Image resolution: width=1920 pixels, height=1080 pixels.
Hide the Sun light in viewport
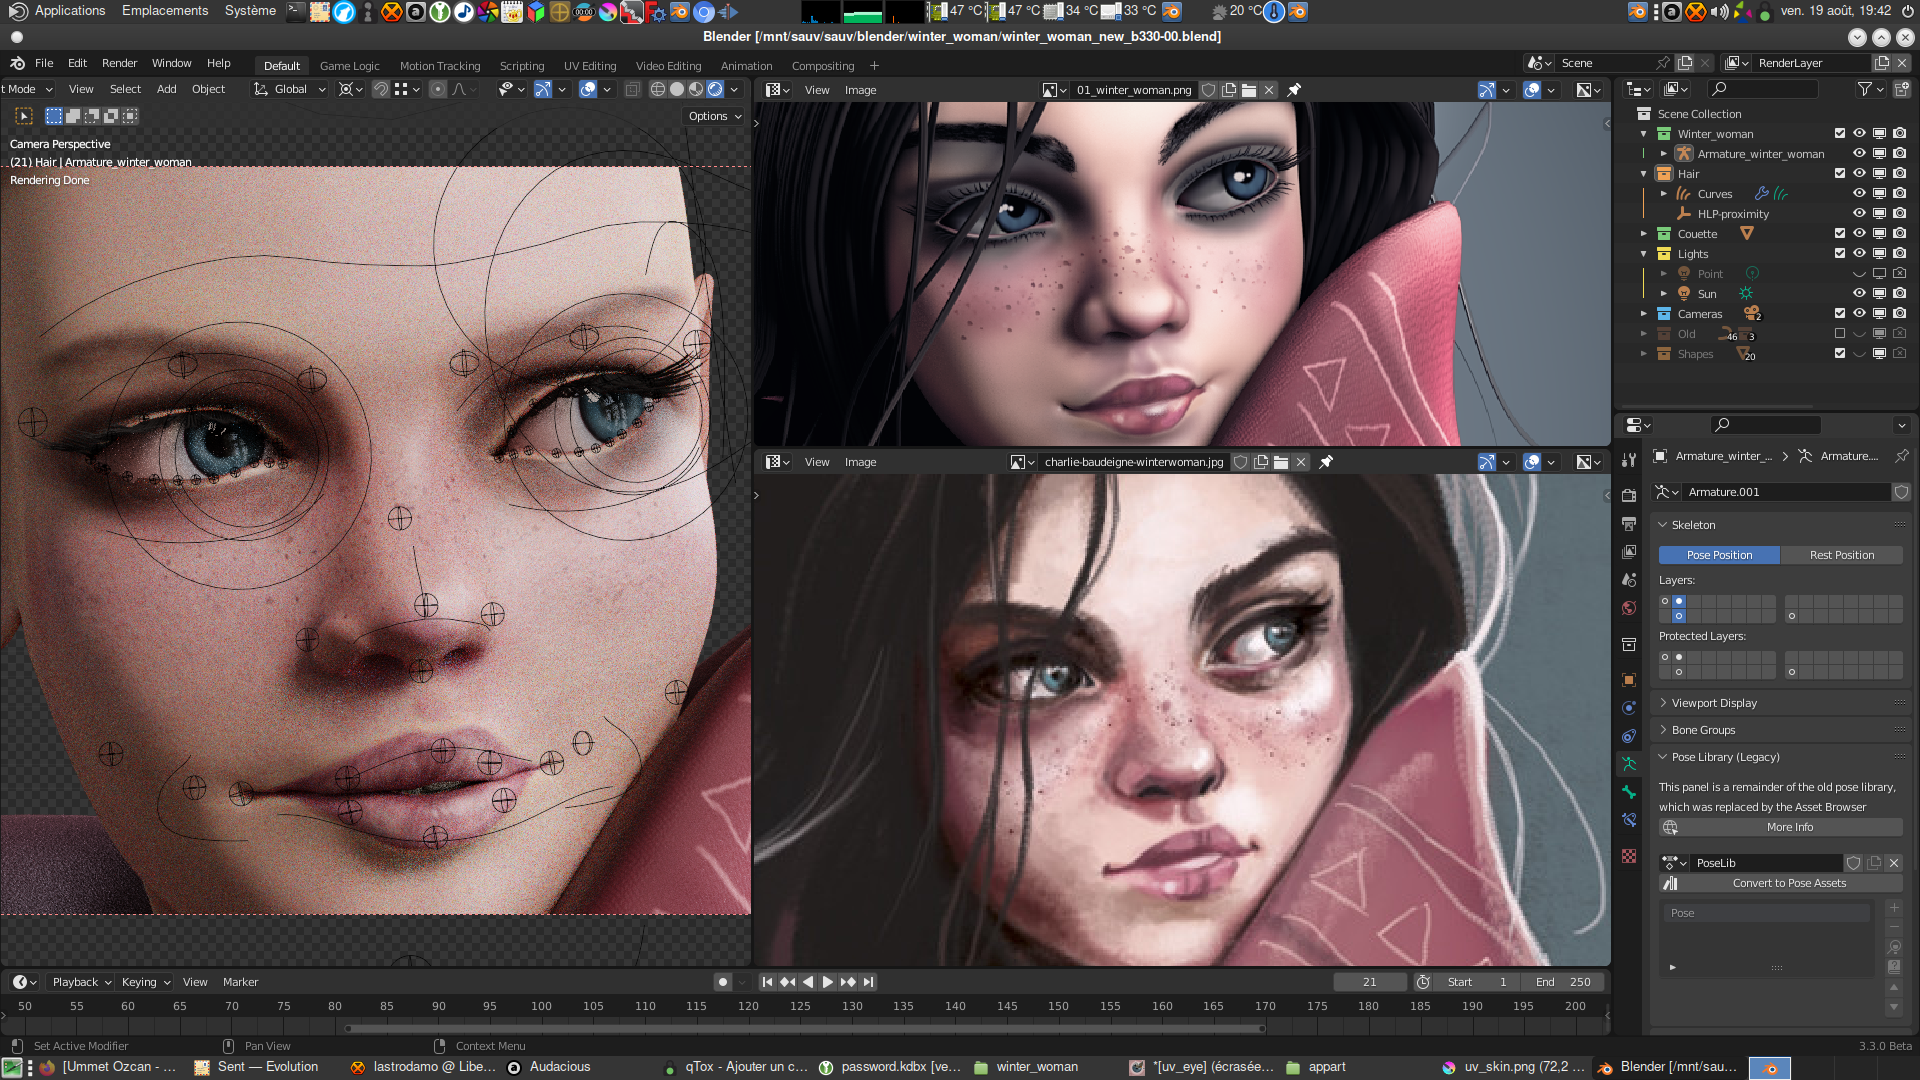point(1859,294)
